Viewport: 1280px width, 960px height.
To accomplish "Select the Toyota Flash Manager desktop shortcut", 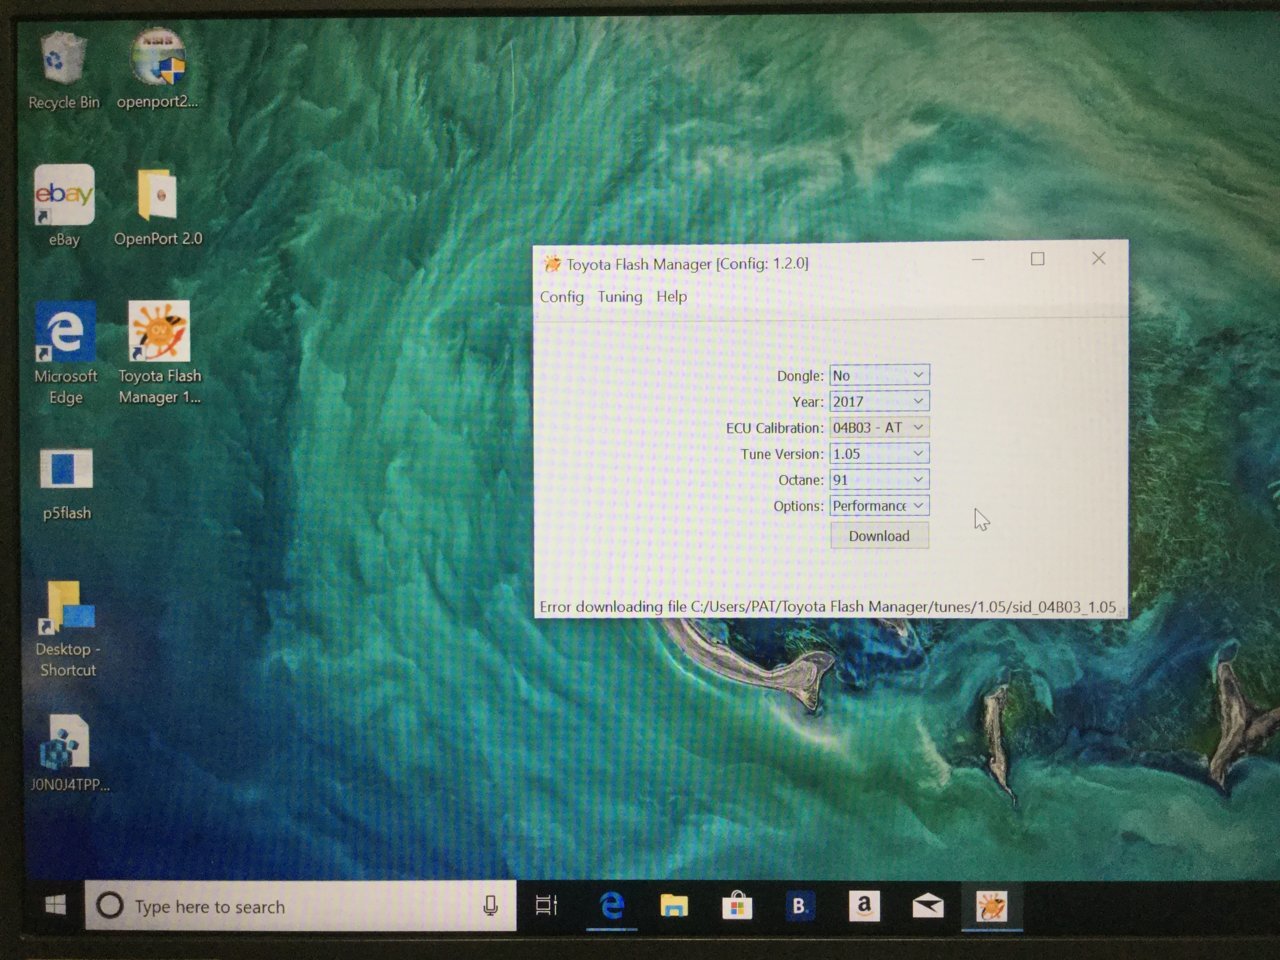I will pos(159,354).
